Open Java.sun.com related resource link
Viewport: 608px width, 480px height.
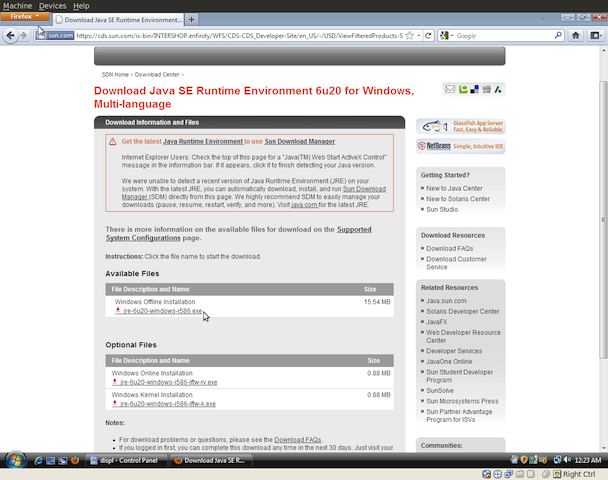(446, 300)
